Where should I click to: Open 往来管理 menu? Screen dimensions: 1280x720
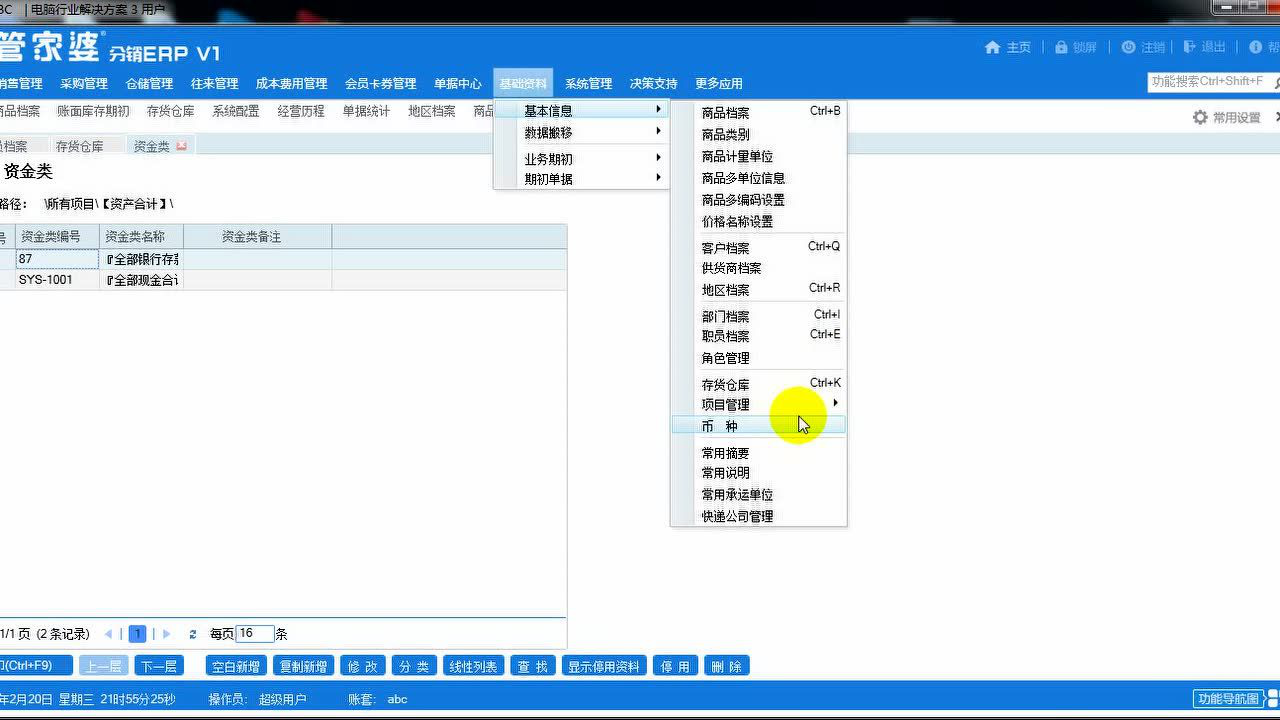point(214,84)
